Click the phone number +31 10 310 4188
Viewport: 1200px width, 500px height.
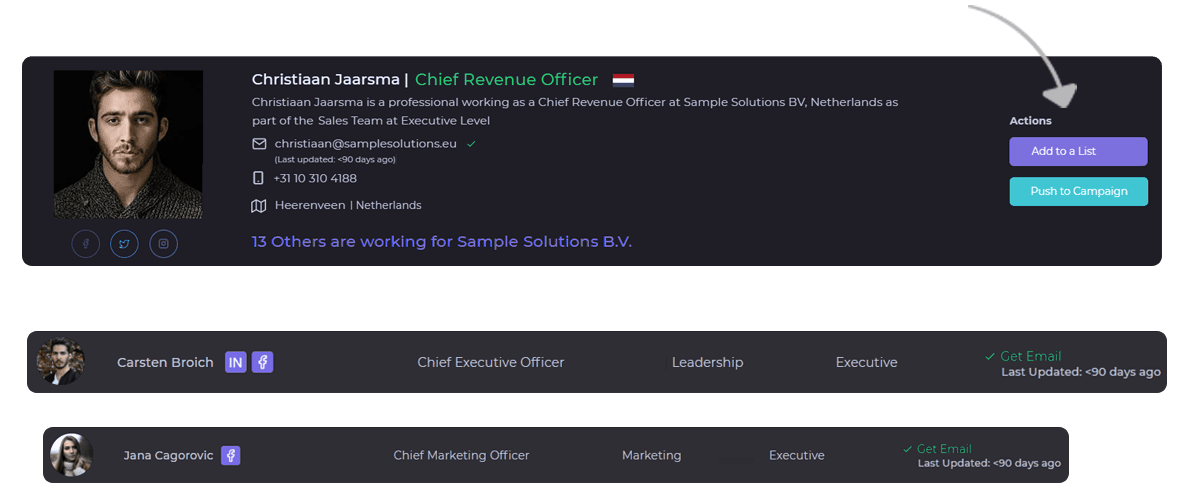coord(315,178)
